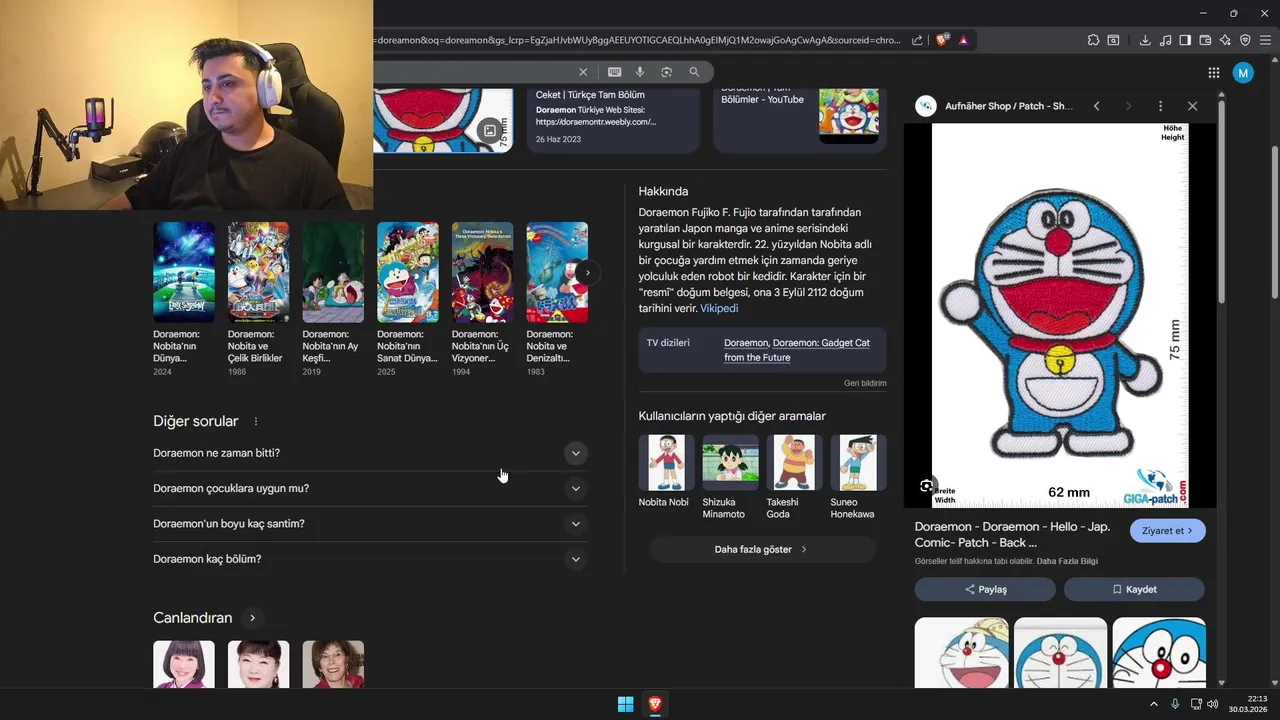Search inside image with Lens overlay icon
The height and width of the screenshot is (720, 1280).
(927, 486)
